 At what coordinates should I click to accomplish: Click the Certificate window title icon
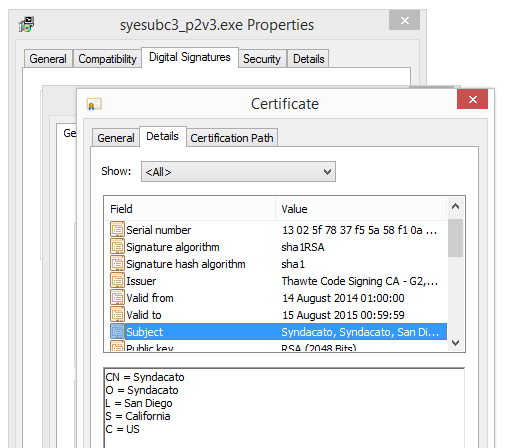coord(94,104)
